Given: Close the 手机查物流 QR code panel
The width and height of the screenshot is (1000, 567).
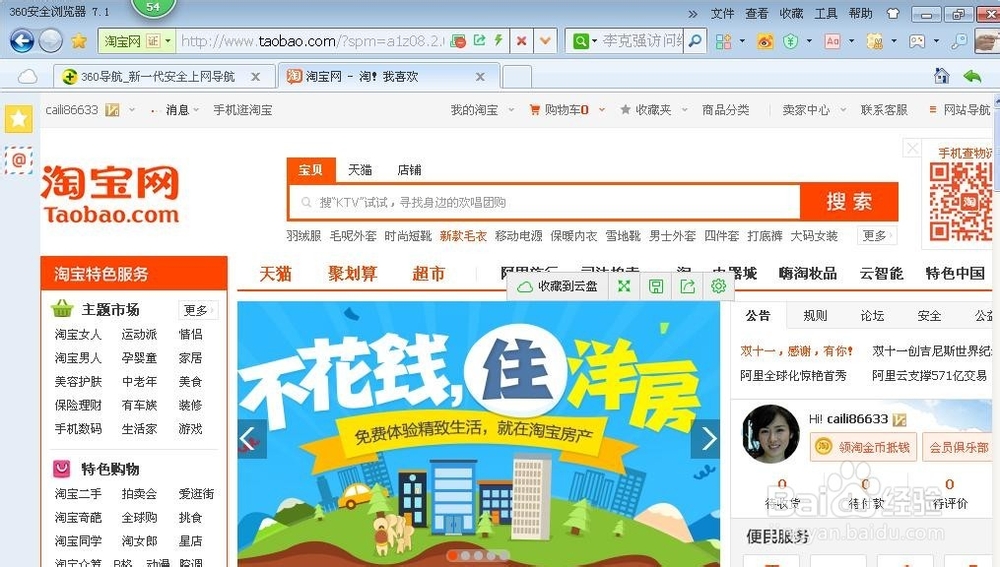Looking at the screenshot, I should (913, 149).
